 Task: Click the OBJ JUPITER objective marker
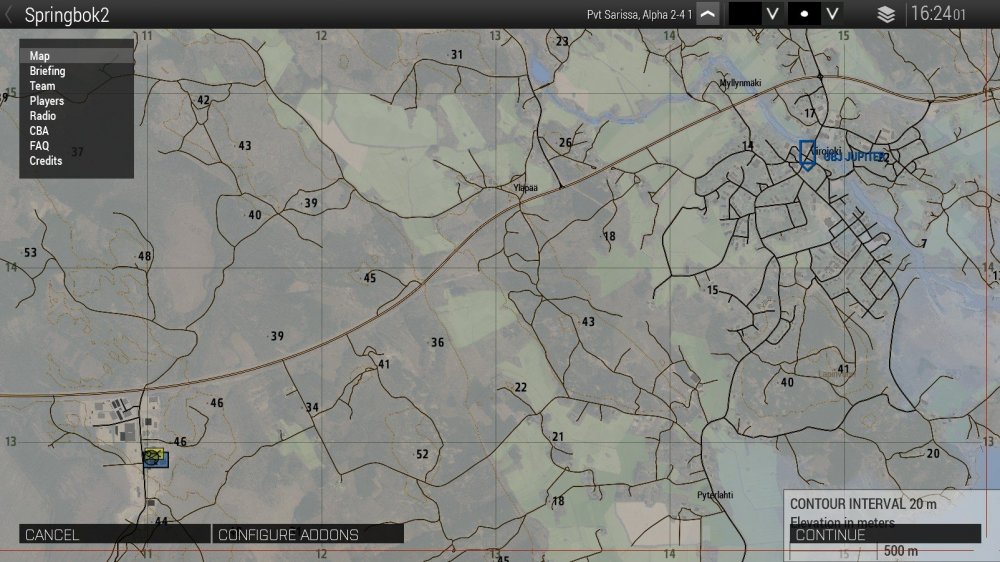[807, 154]
